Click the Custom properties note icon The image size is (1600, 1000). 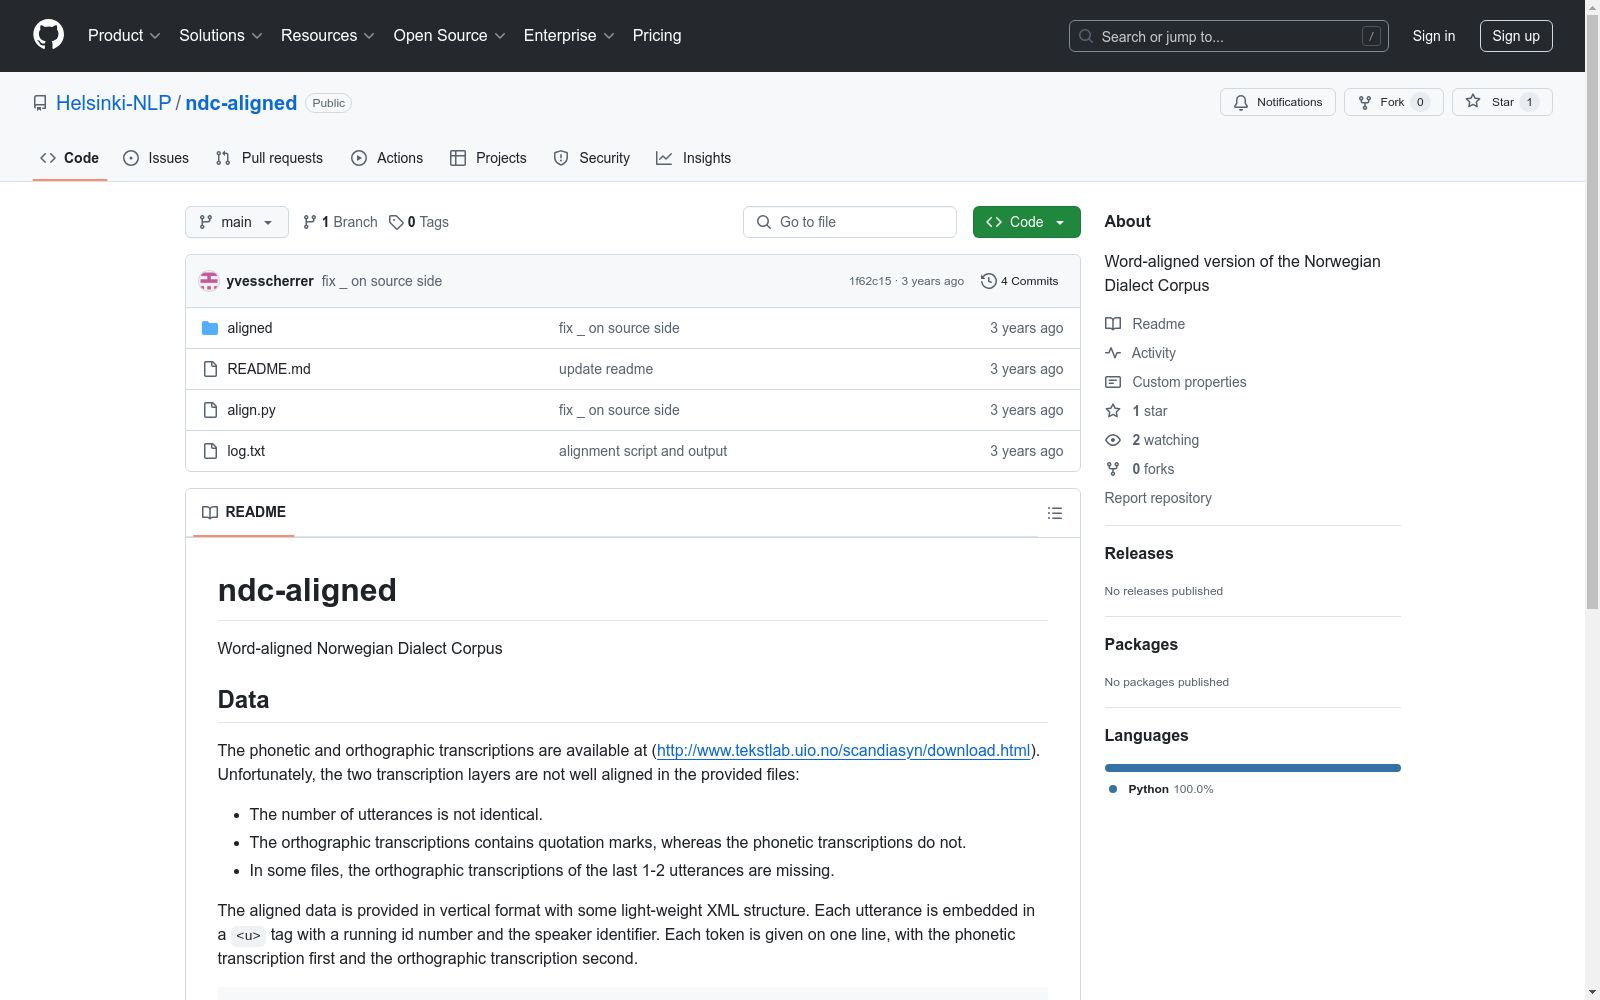[1113, 382]
